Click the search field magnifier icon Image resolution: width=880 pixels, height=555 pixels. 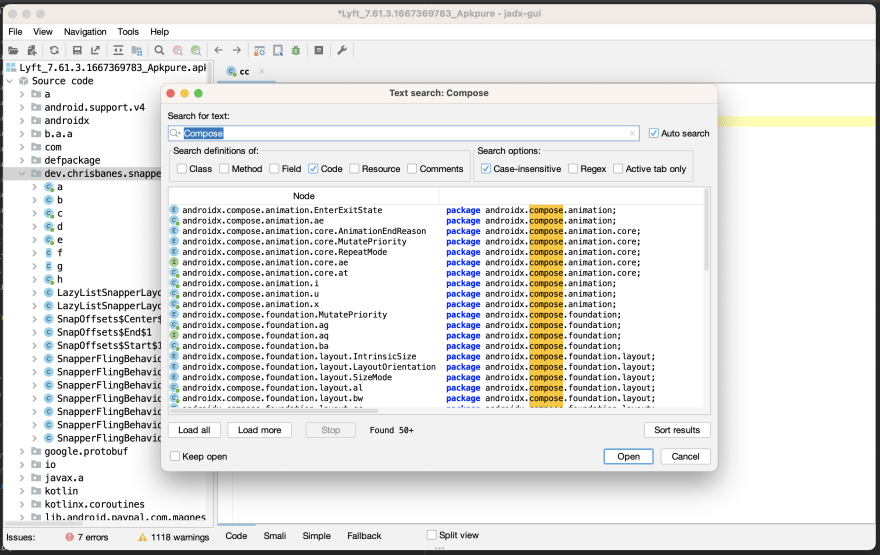[175, 133]
